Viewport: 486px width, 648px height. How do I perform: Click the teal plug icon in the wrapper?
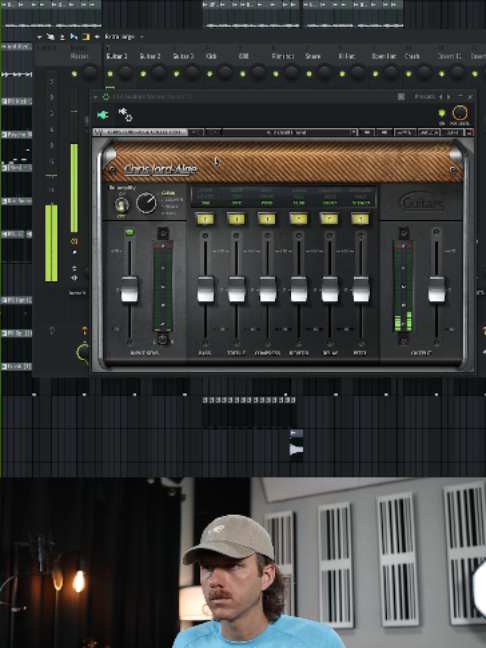pos(102,114)
